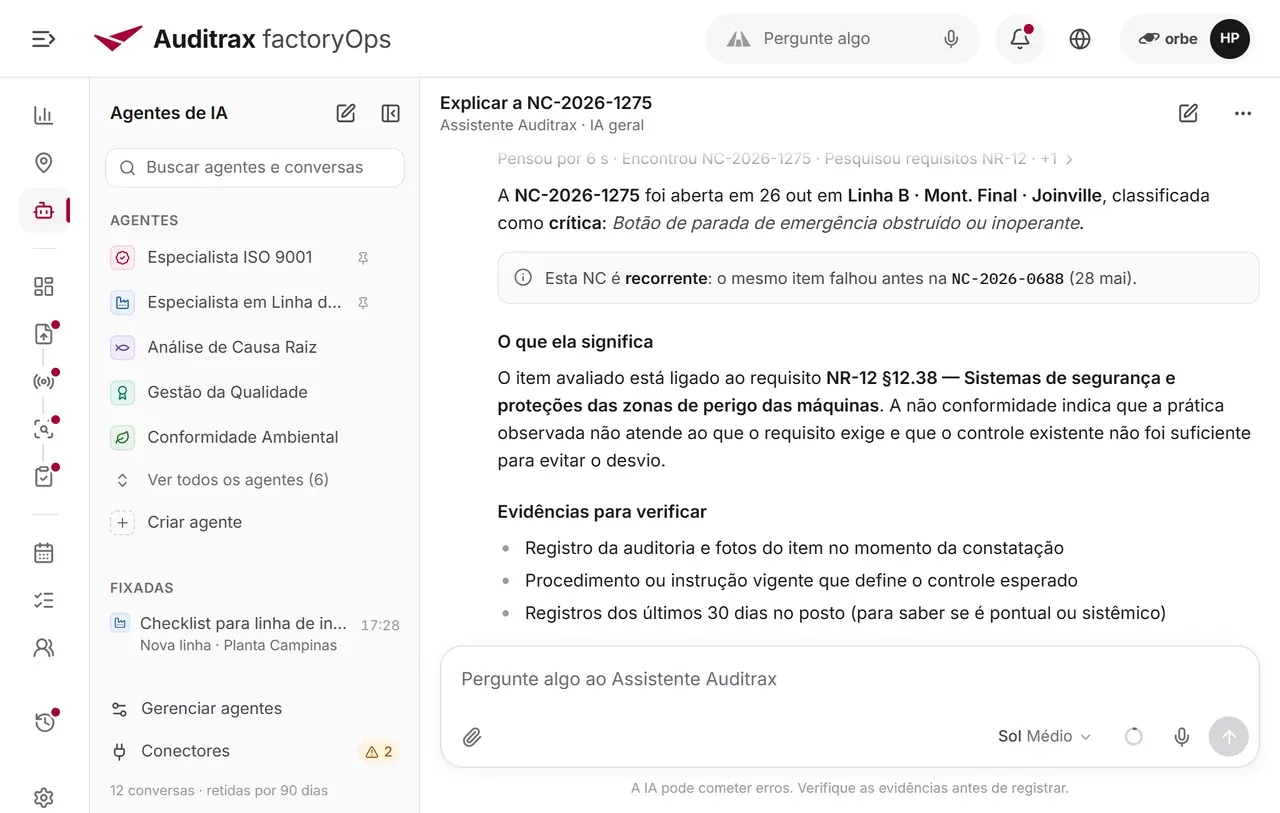Expand the Pensou por 6 s reasoning steps

[x=785, y=159]
